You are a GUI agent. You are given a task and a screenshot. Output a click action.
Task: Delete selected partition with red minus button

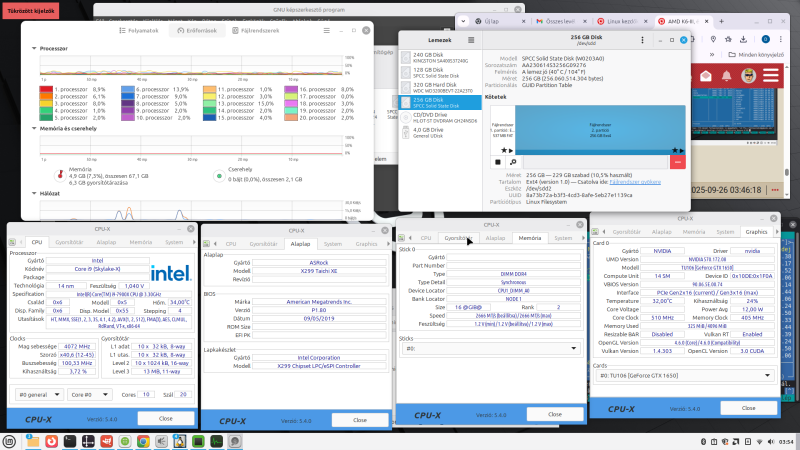point(678,162)
